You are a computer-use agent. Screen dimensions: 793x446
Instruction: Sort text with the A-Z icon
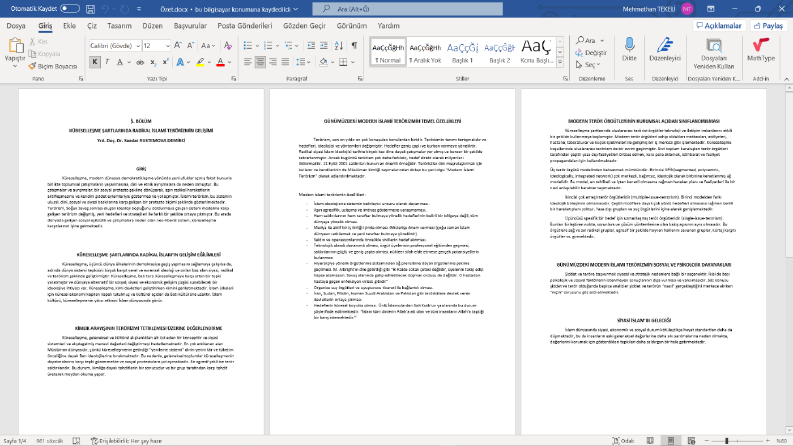tap(339, 46)
